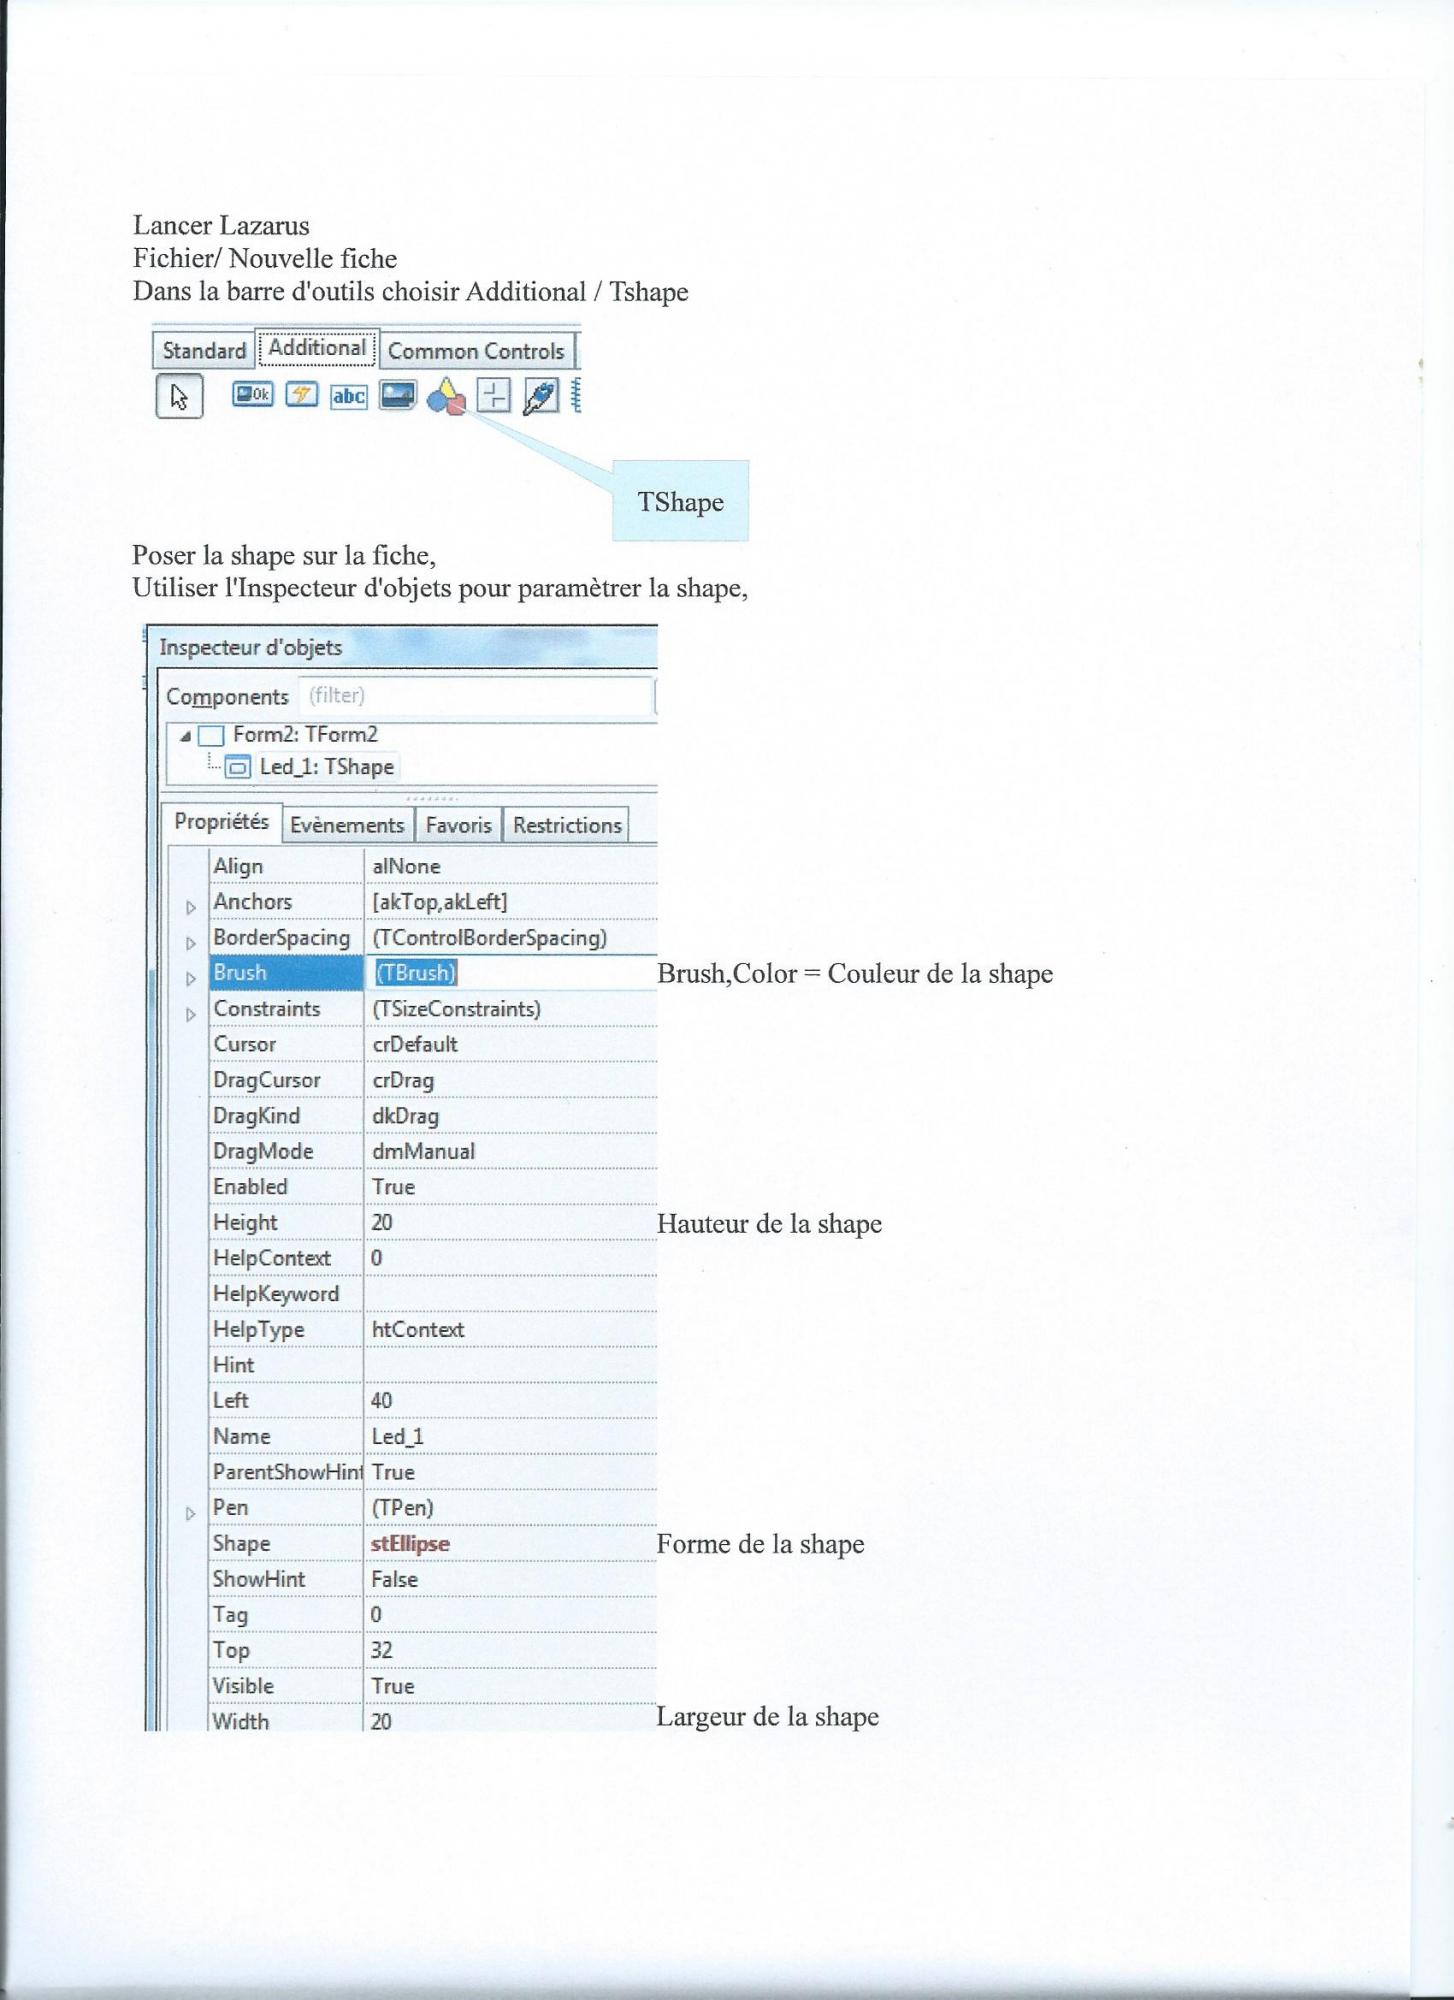Click the [akTop,akLeft] Anchors value
The height and width of the screenshot is (2000, 1454).
click(x=440, y=902)
